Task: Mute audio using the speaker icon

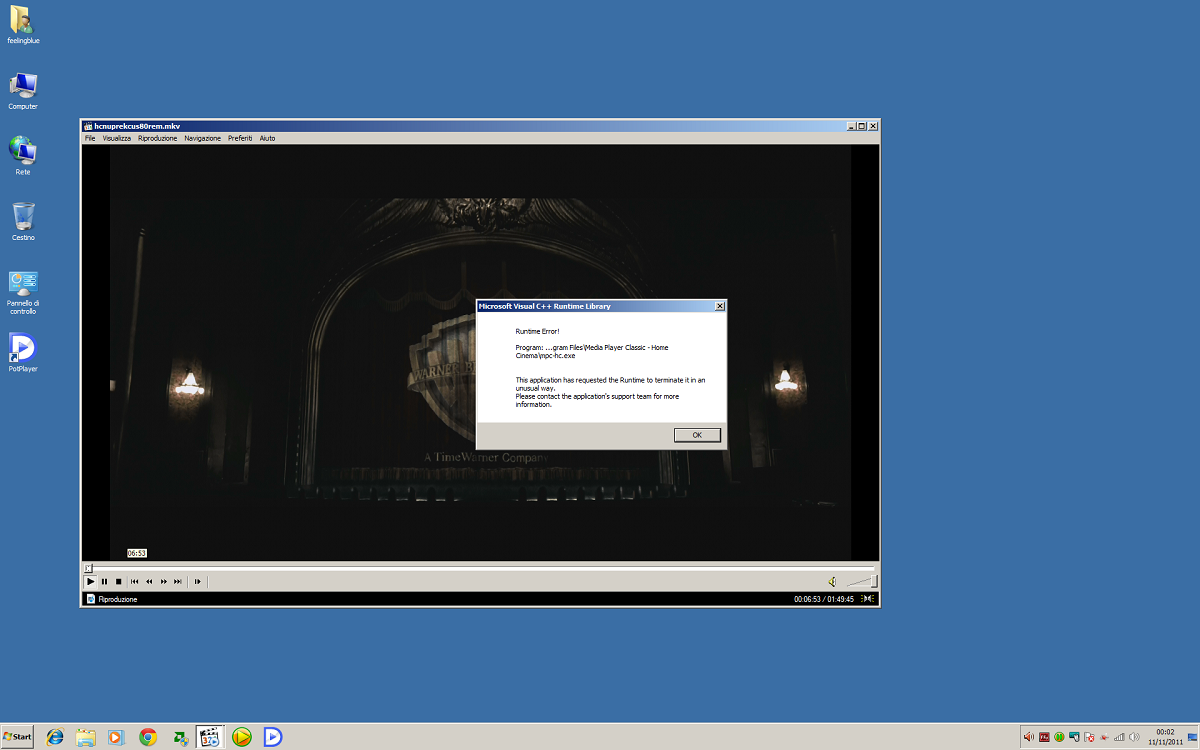Action: click(832, 581)
